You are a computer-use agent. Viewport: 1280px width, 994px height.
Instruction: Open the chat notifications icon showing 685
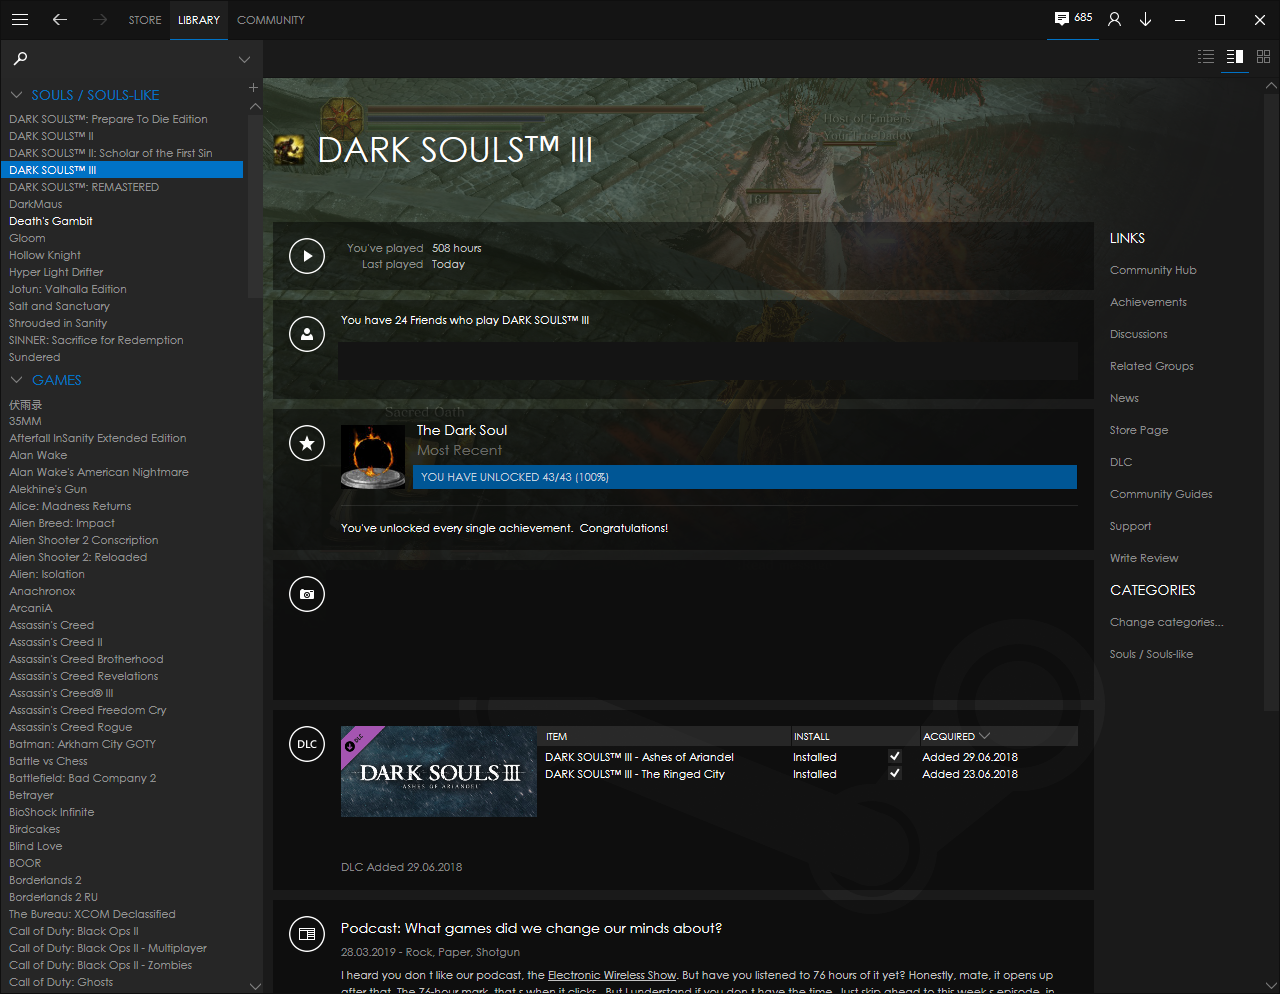pyautogui.click(x=1072, y=19)
